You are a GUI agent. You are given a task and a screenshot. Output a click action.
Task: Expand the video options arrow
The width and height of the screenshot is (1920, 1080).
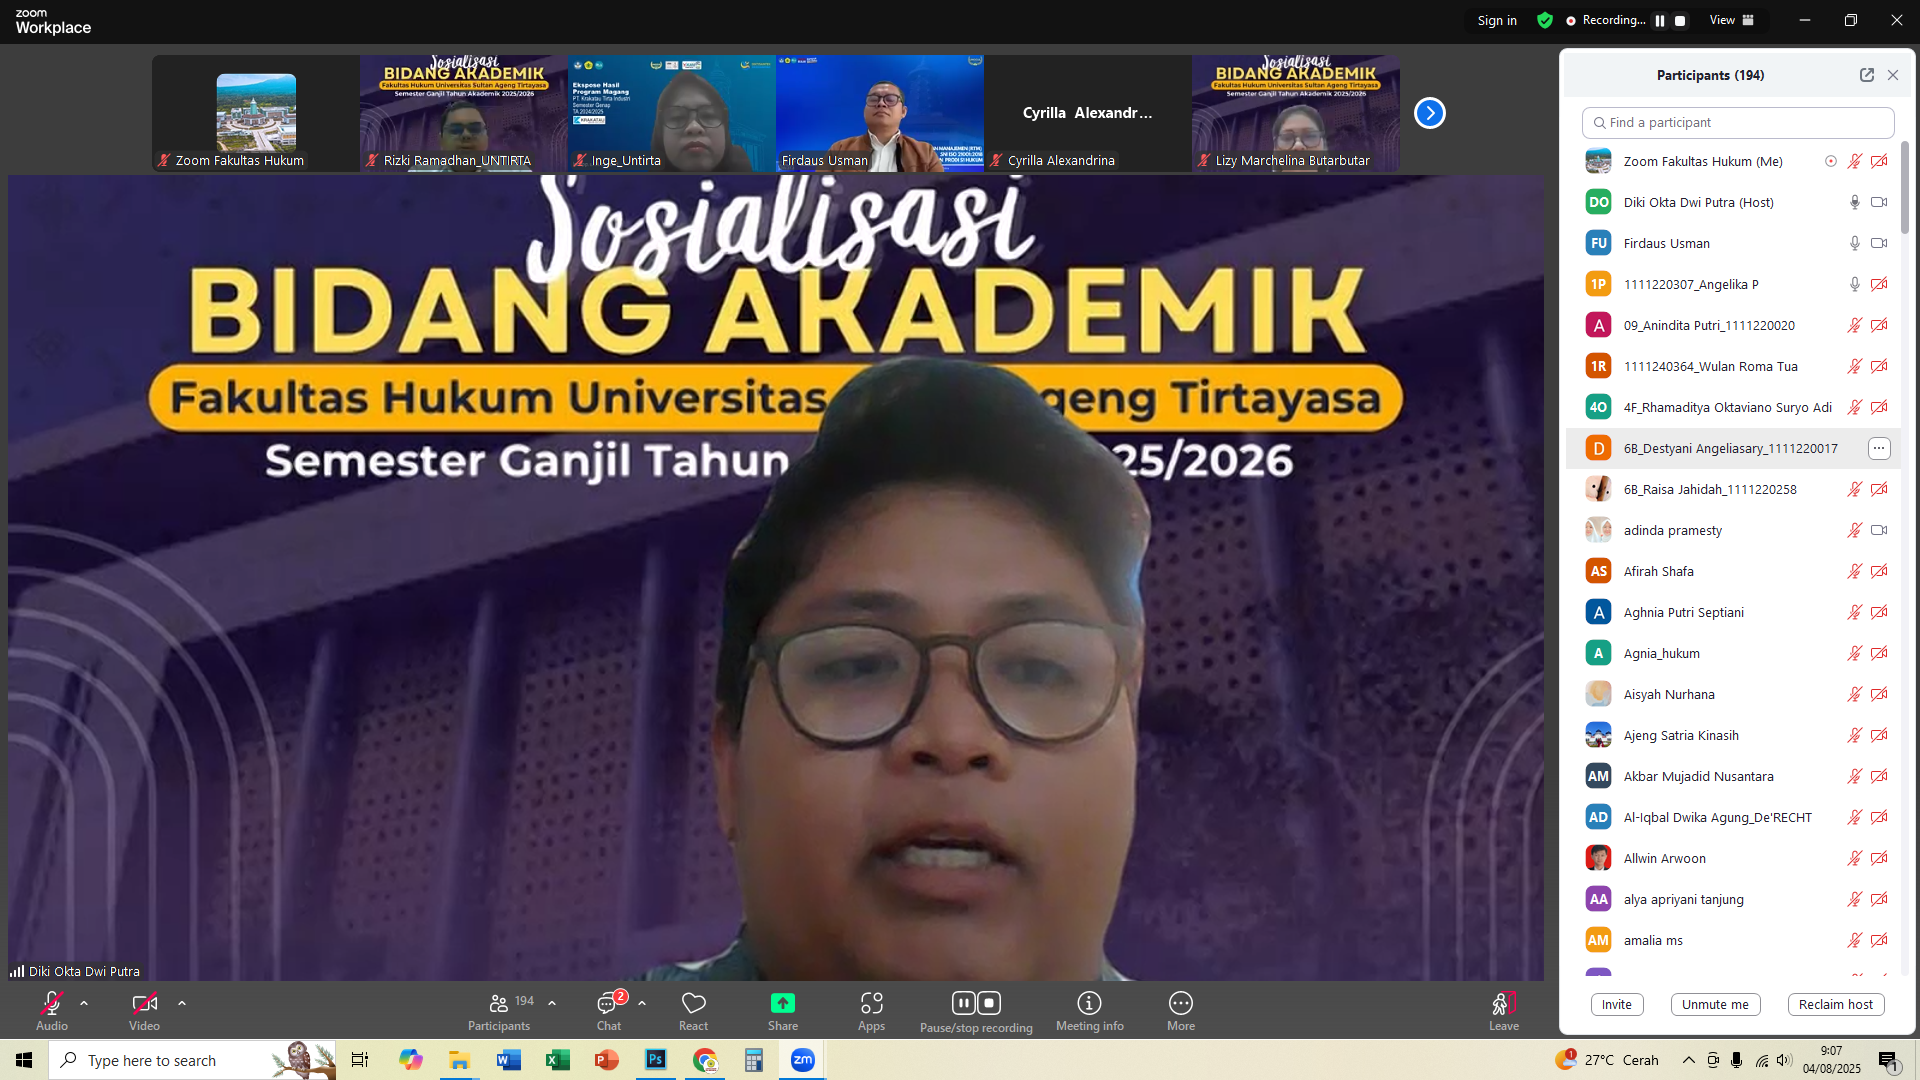(x=182, y=1003)
